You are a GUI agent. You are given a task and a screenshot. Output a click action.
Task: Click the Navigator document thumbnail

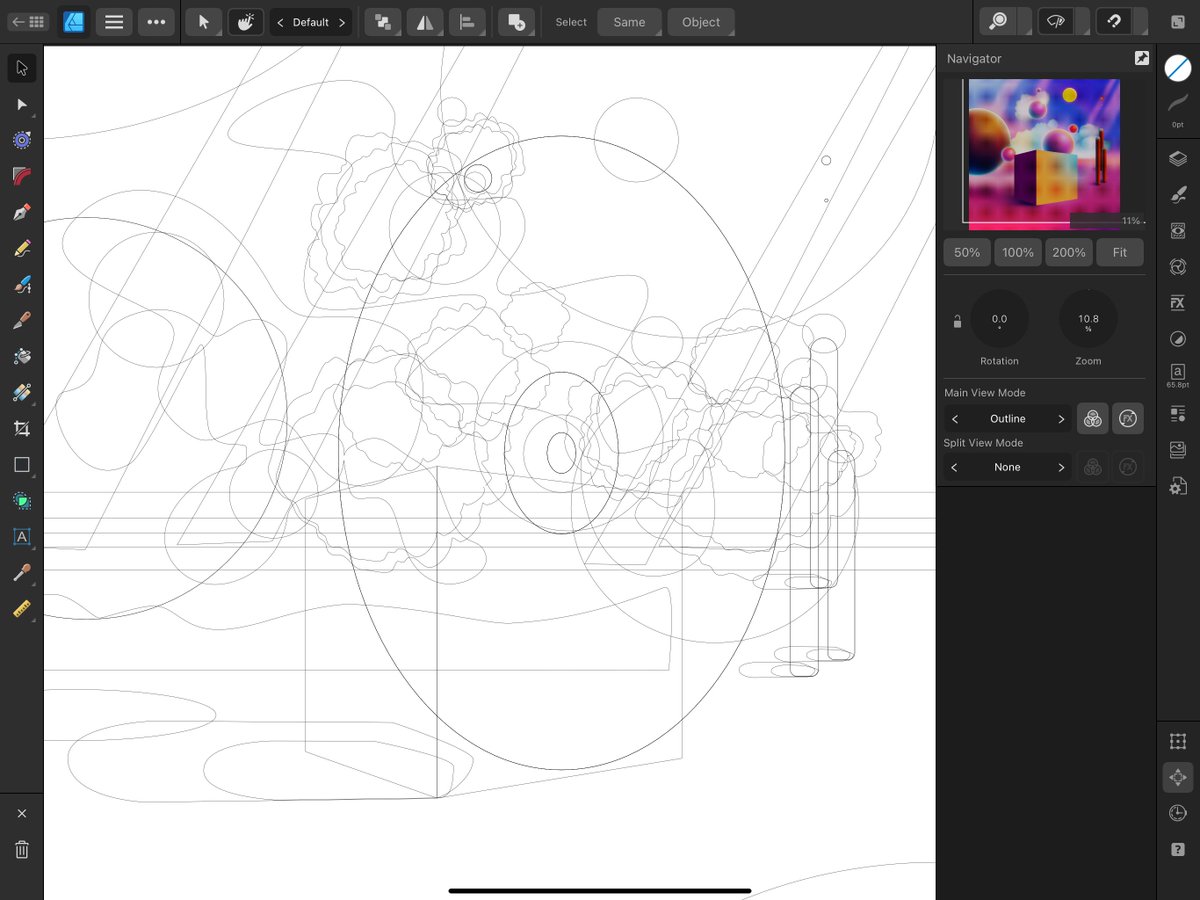[x=1045, y=152]
